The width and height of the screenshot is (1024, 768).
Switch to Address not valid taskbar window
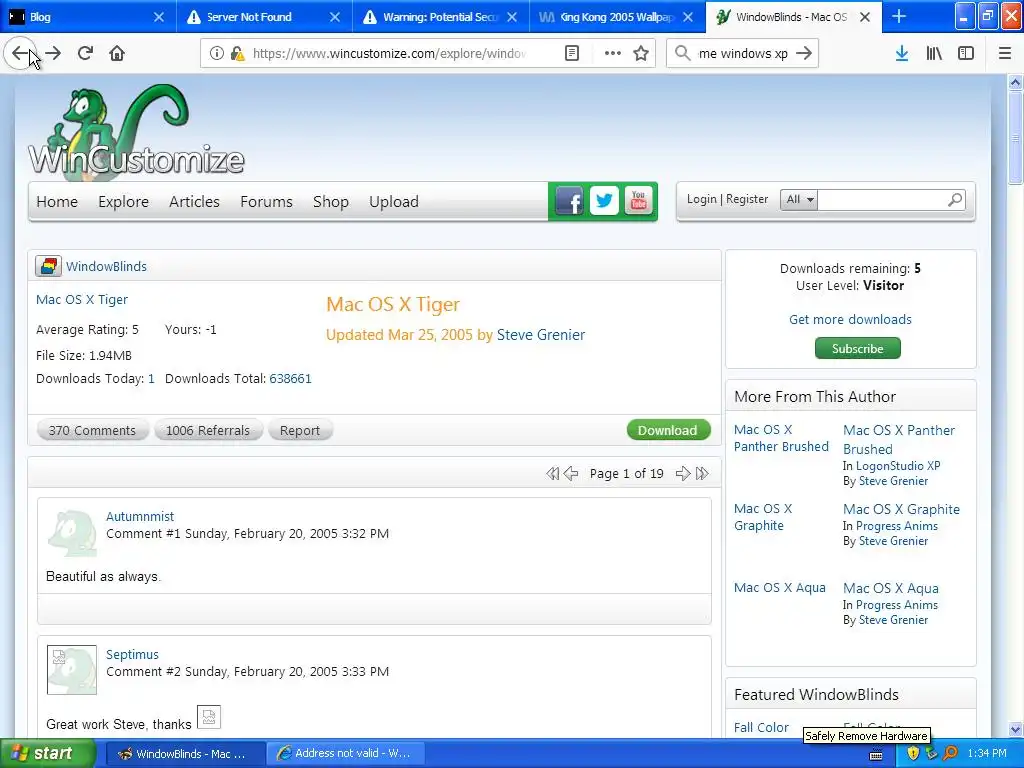[345, 754]
